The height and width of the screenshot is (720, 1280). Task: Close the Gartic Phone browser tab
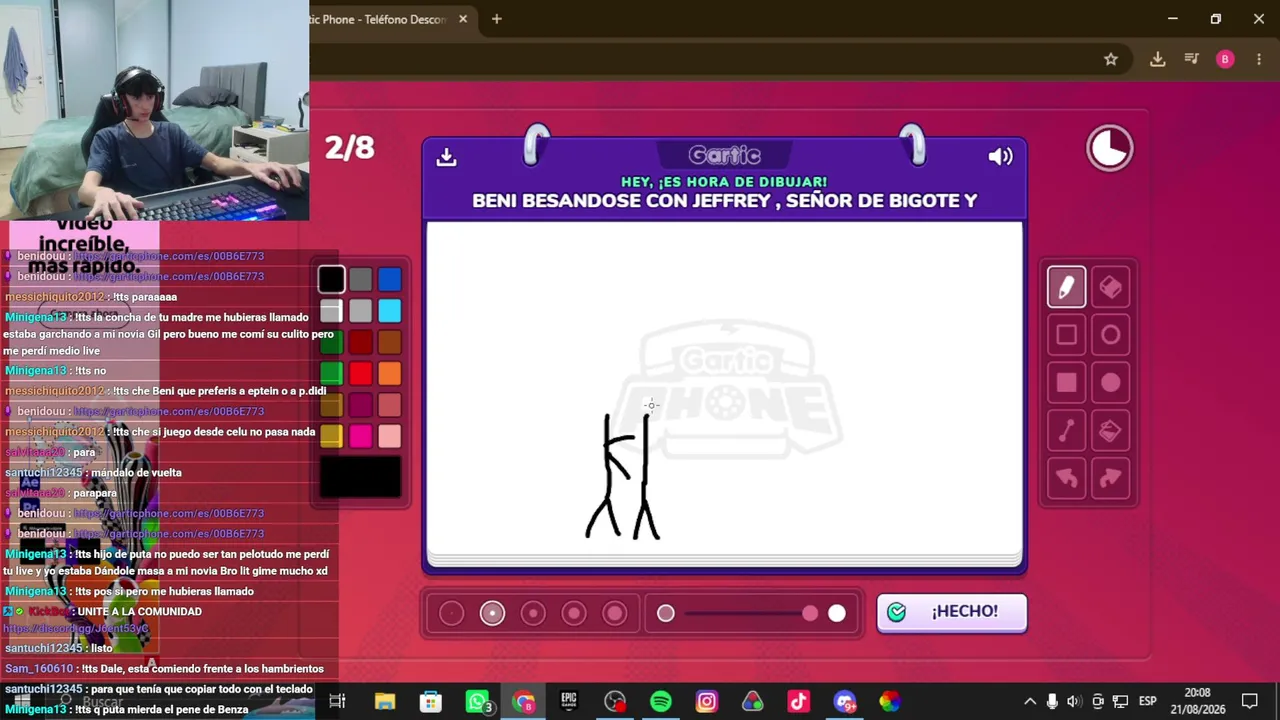tap(463, 19)
